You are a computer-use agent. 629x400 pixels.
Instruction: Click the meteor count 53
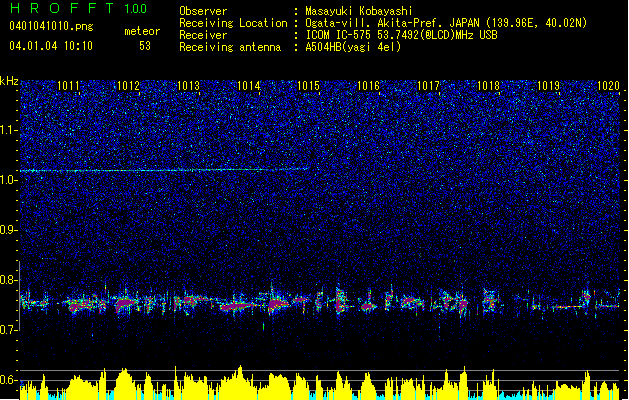tap(145, 46)
